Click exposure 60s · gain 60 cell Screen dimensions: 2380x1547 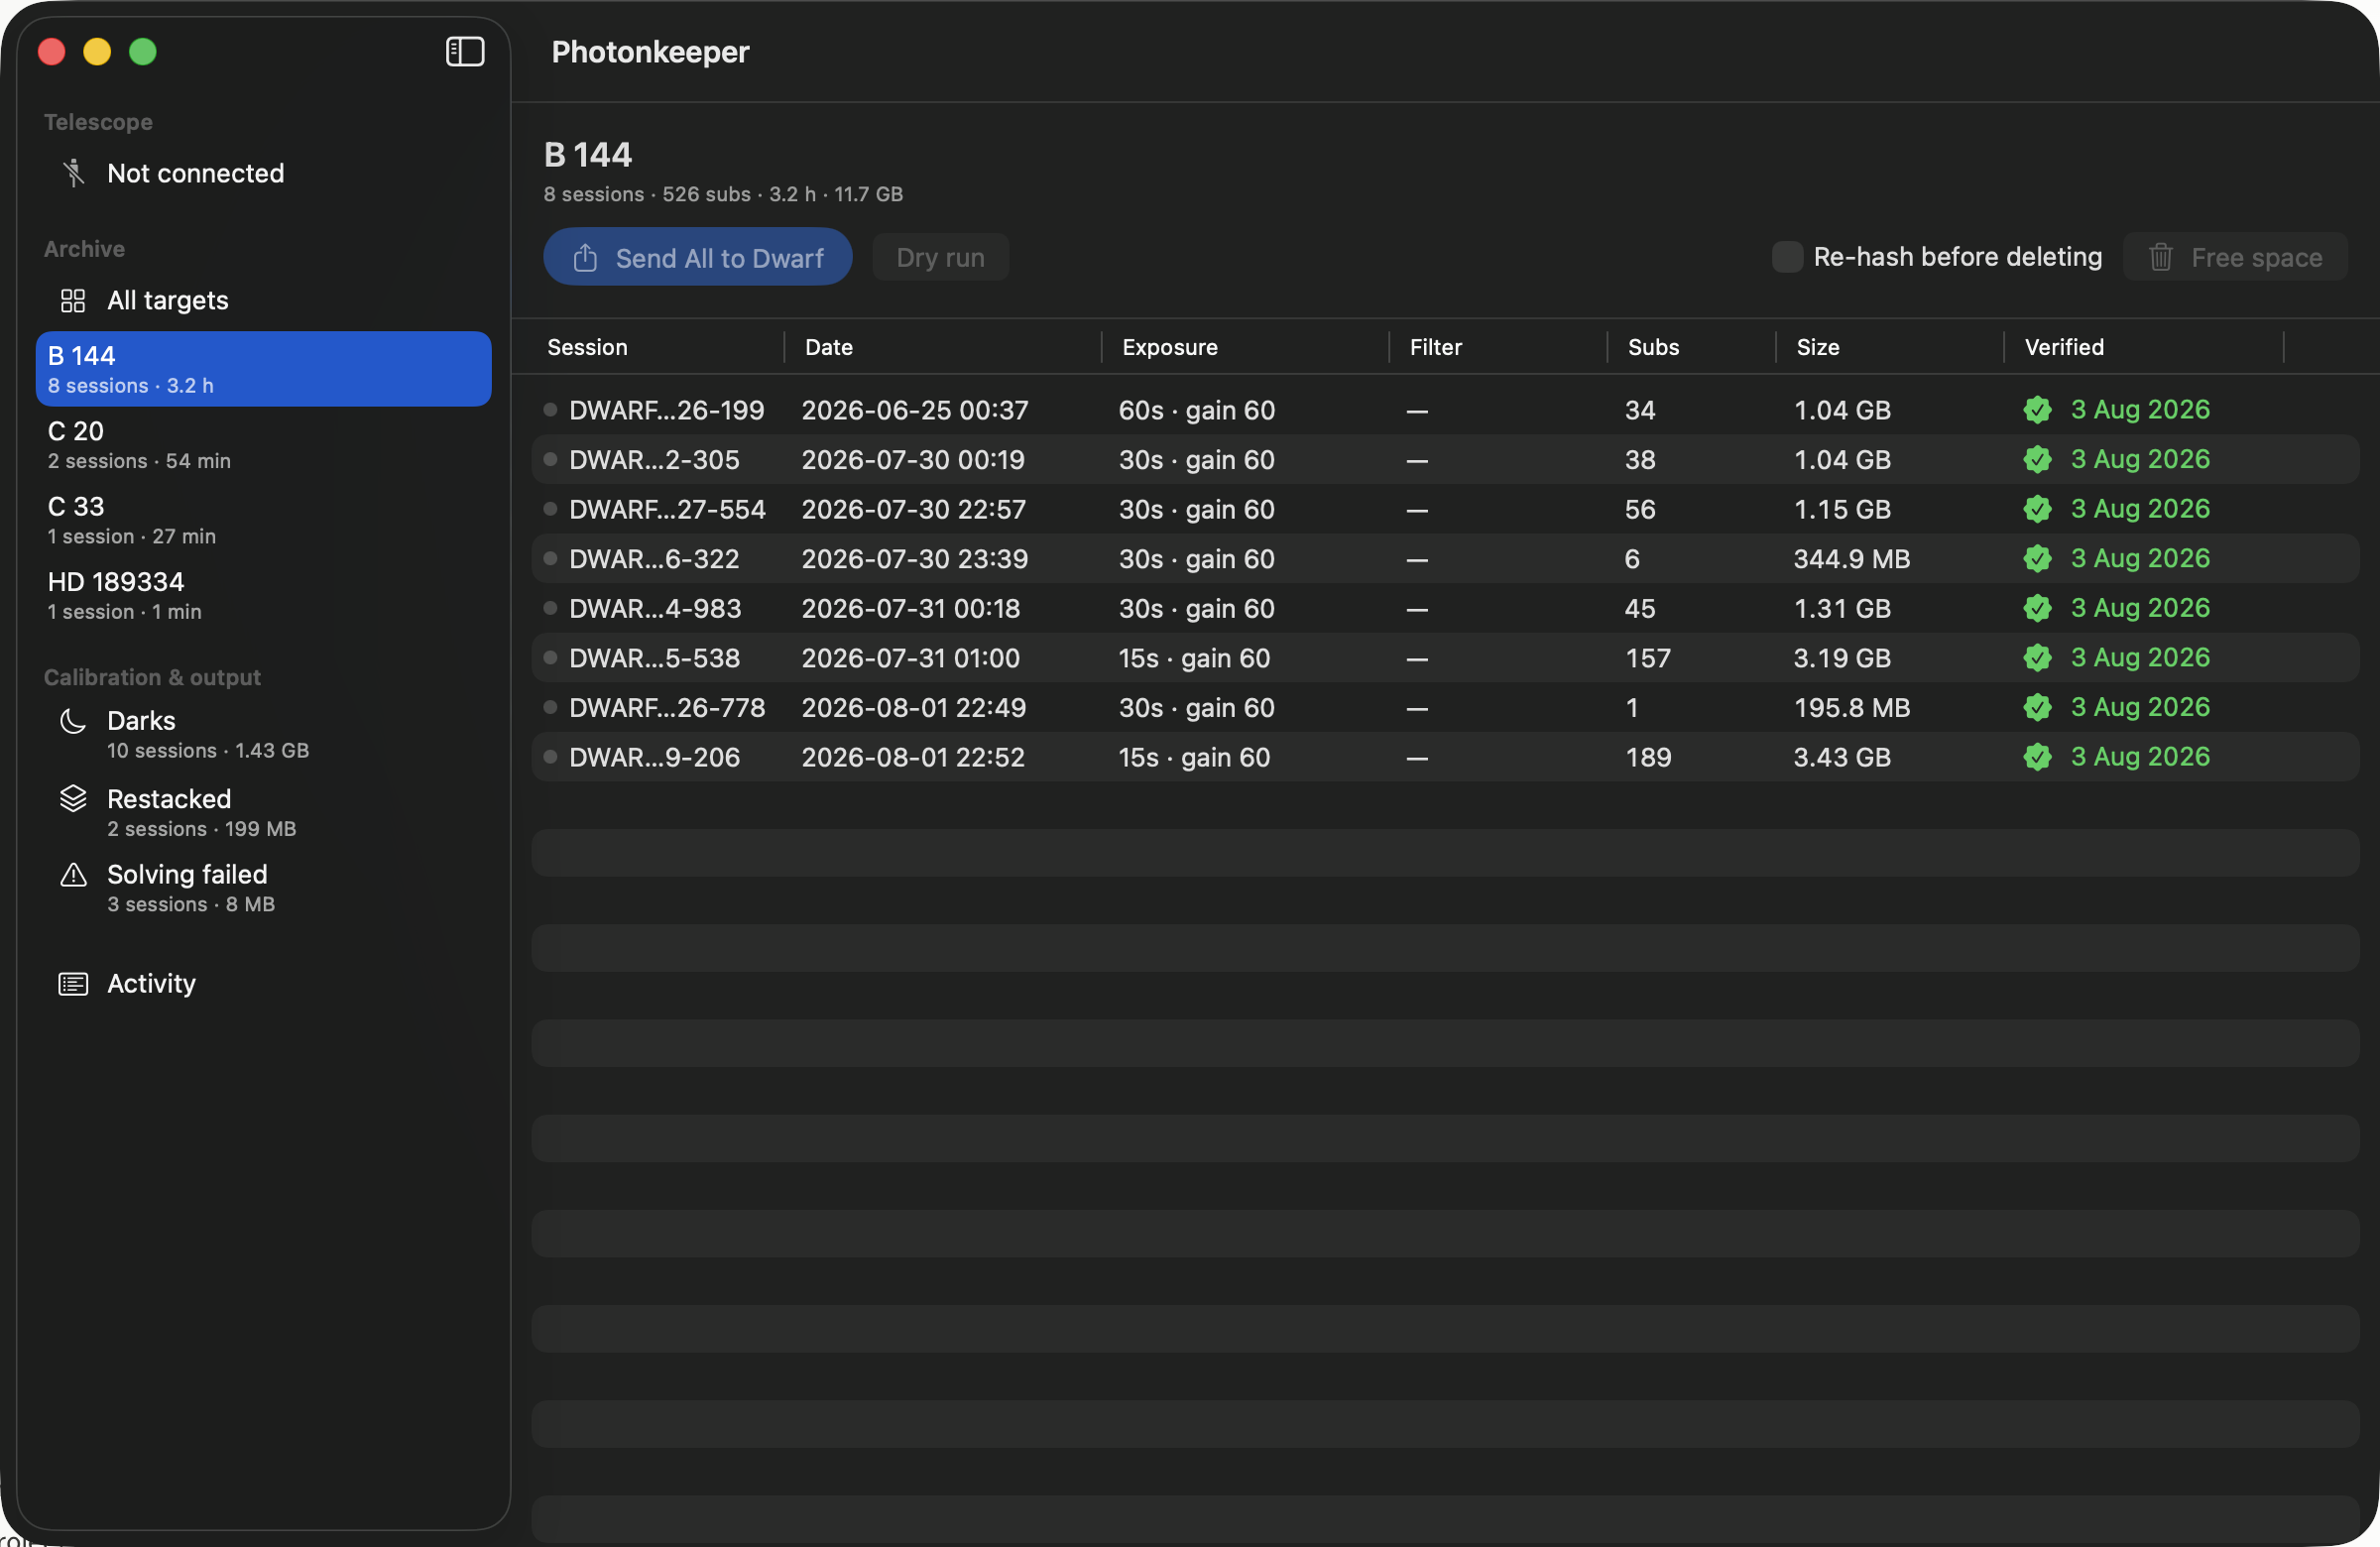click(x=1197, y=410)
